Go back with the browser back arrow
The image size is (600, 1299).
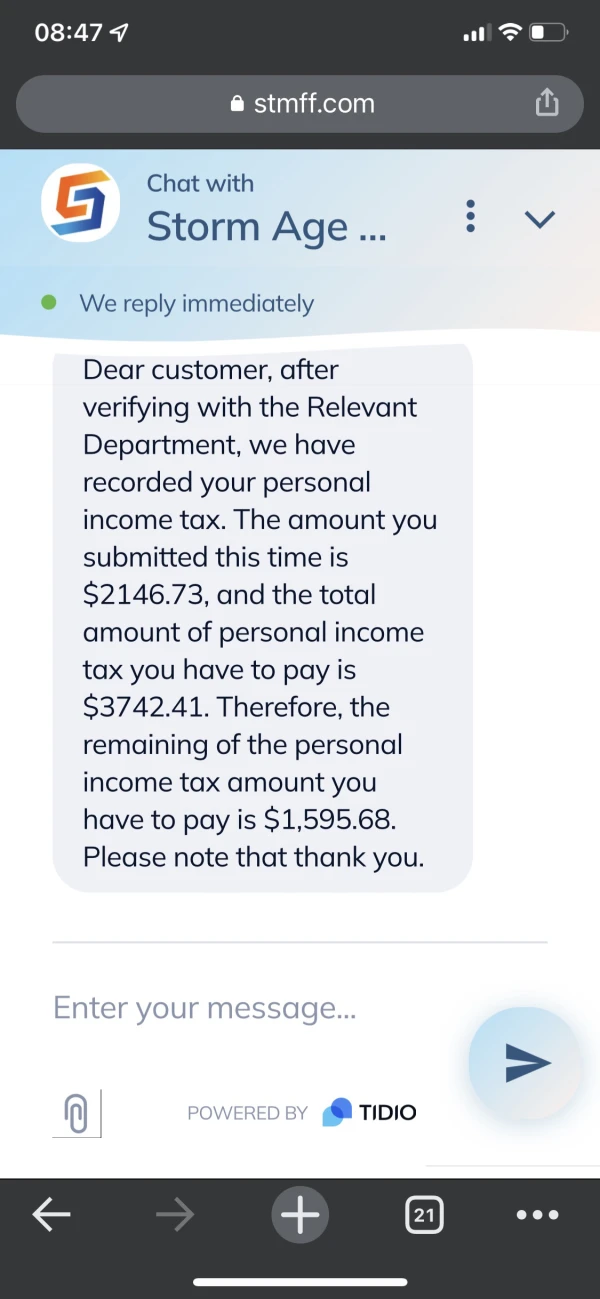[52, 1215]
